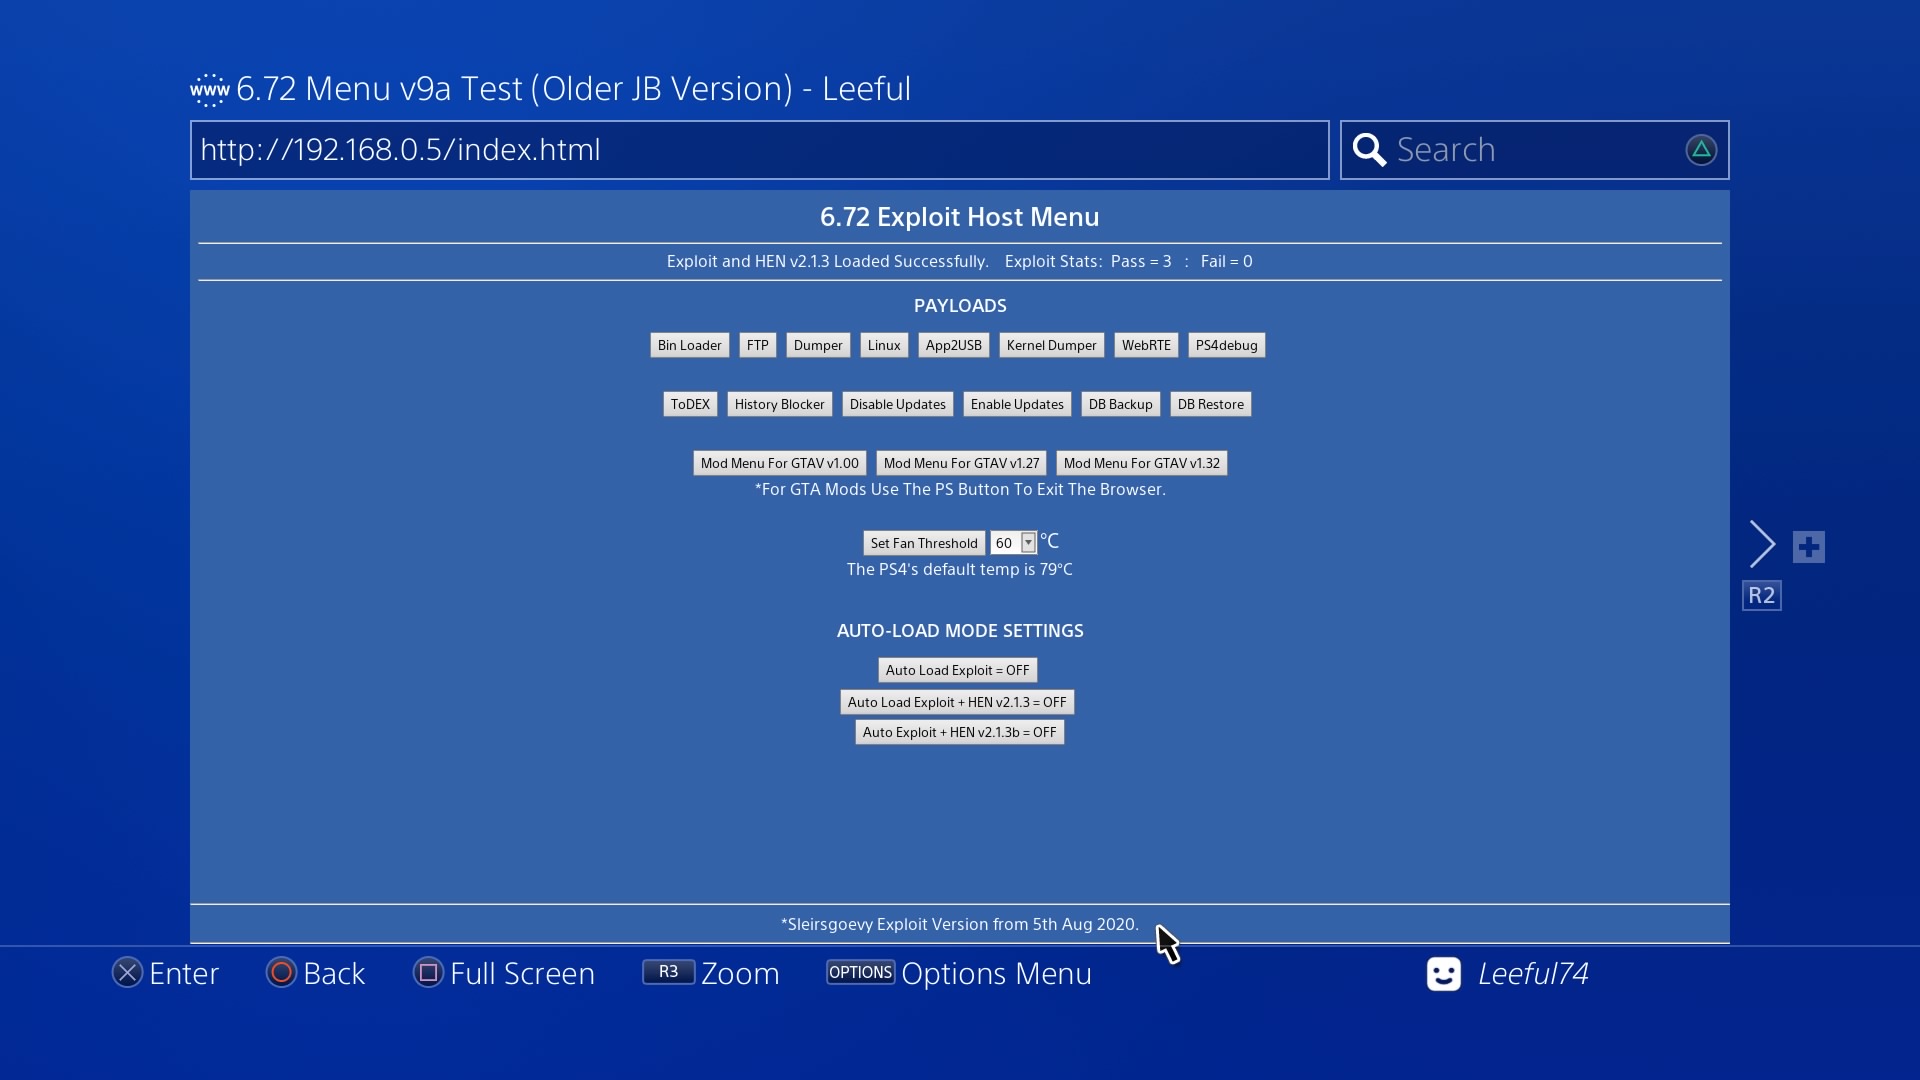Click the R3 Zoom button icon
This screenshot has width=1920, height=1080.
(x=668, y=972)
